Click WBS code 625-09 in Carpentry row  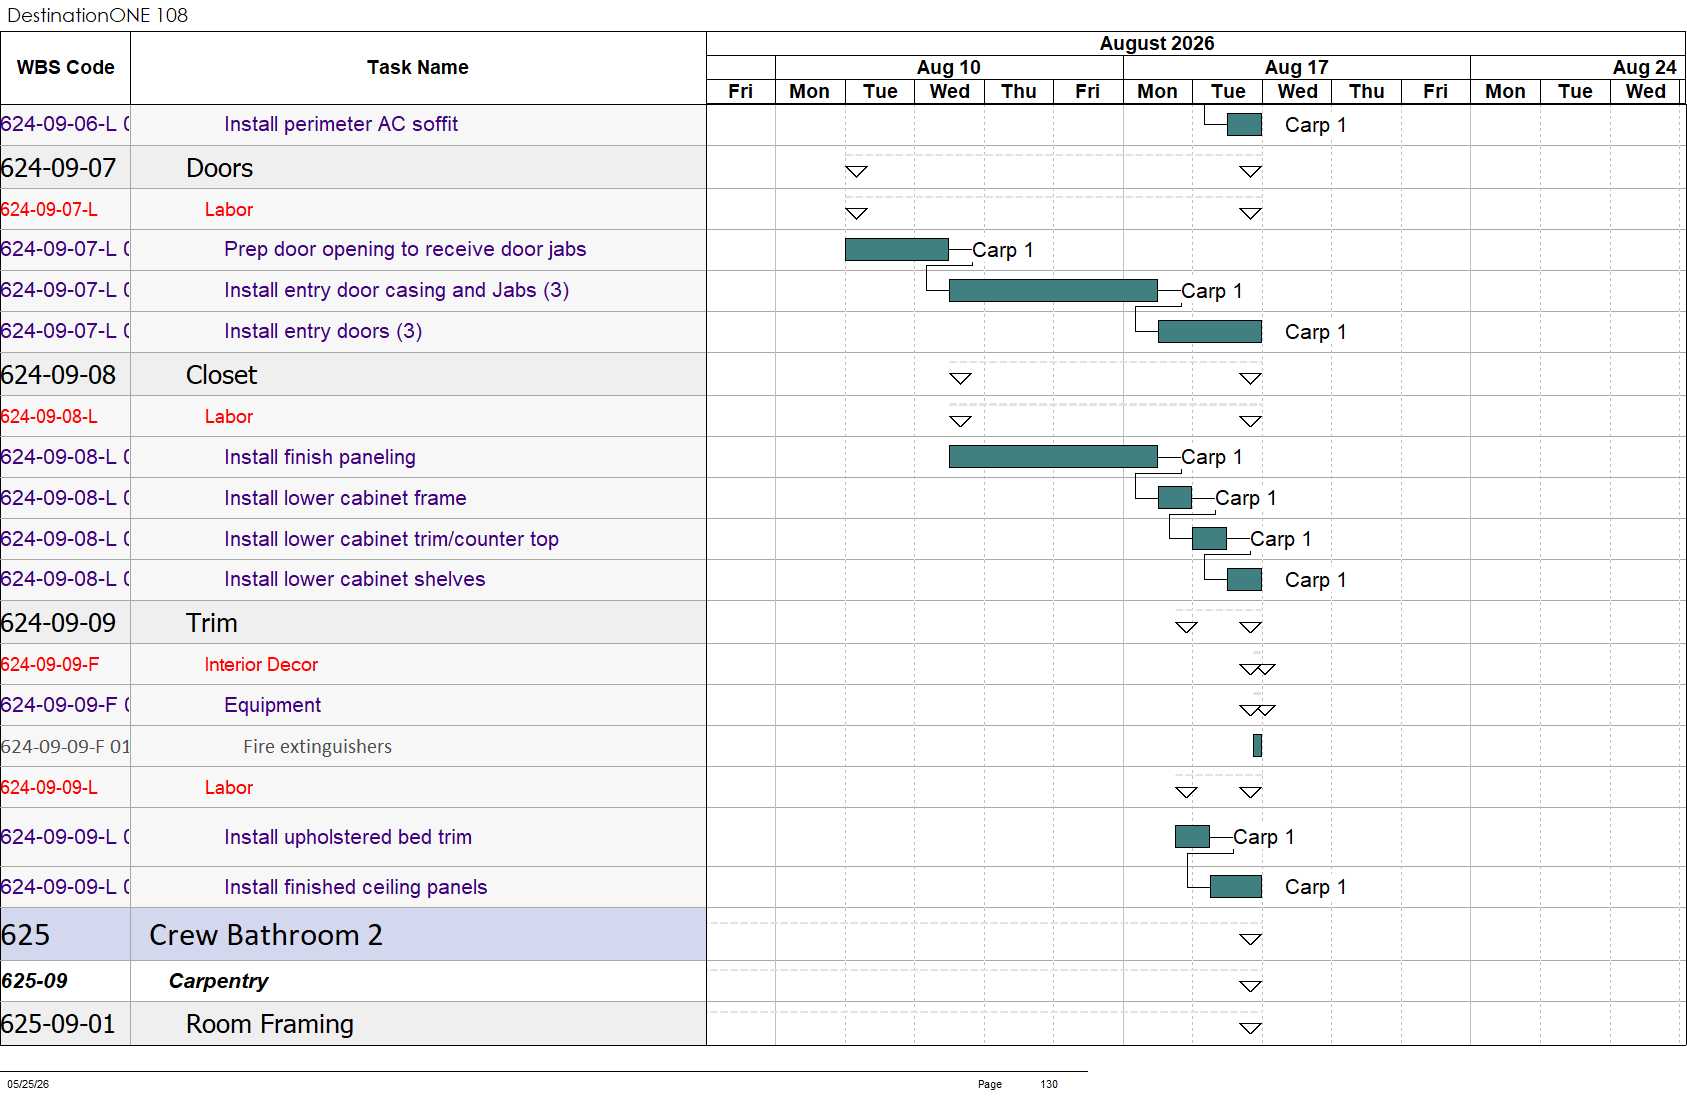35,981
